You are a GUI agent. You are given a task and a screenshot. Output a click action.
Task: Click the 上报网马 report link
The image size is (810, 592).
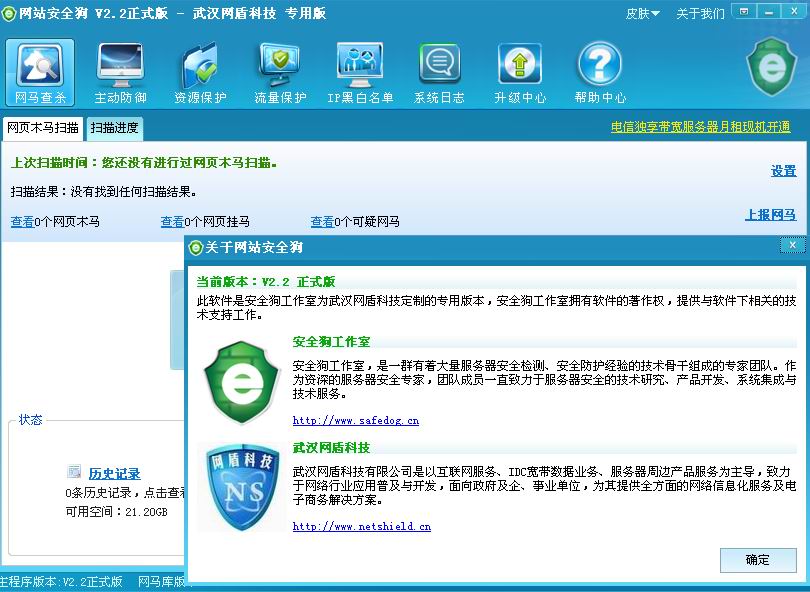(x=770, y=215)
